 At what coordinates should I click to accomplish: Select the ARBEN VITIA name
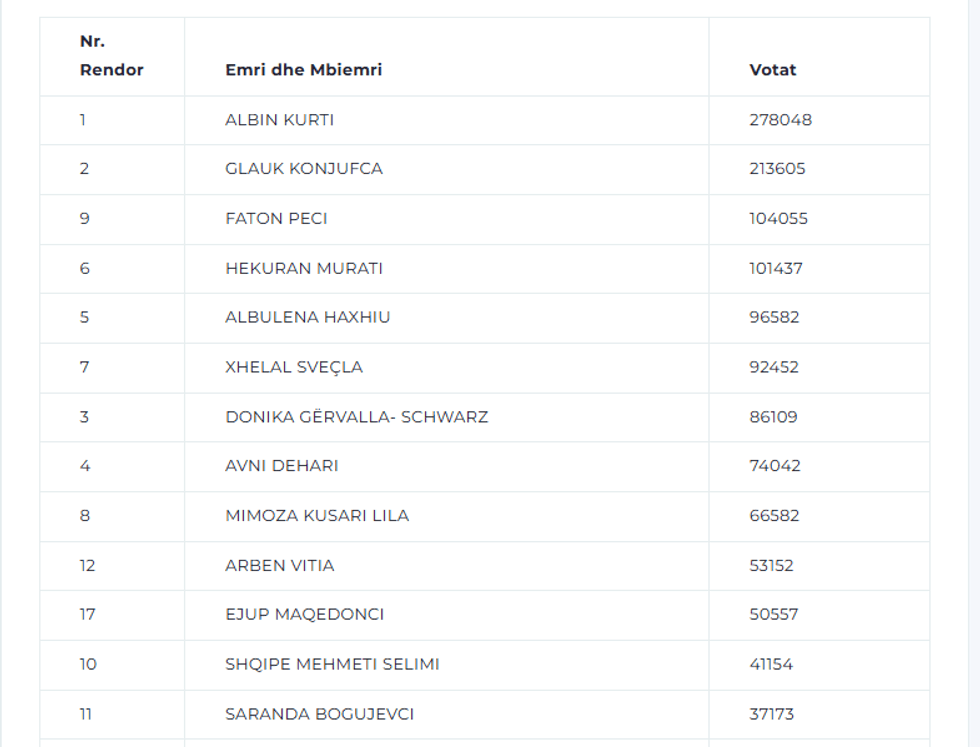click(279, 566)
